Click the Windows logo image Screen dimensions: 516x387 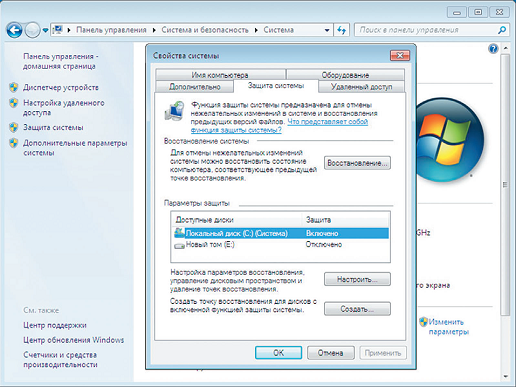pyautogui.click(x=450, y=140)
